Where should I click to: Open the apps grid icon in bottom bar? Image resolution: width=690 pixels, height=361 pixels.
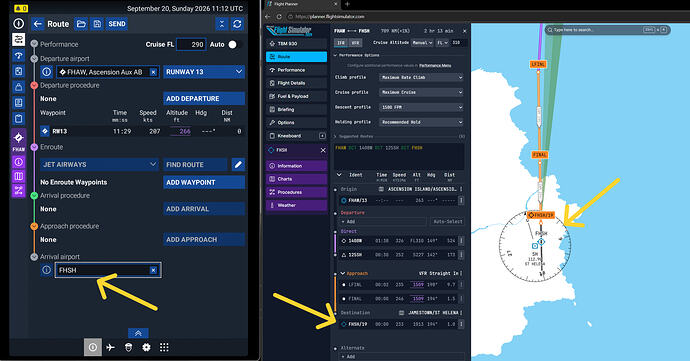[164, 347]
